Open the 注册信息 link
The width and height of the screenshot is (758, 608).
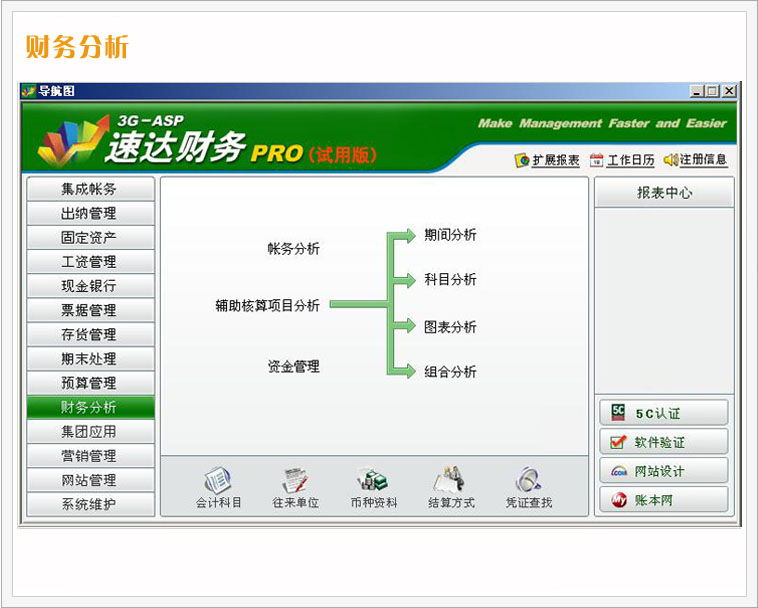pyautogui.click(x=703, y=159)
